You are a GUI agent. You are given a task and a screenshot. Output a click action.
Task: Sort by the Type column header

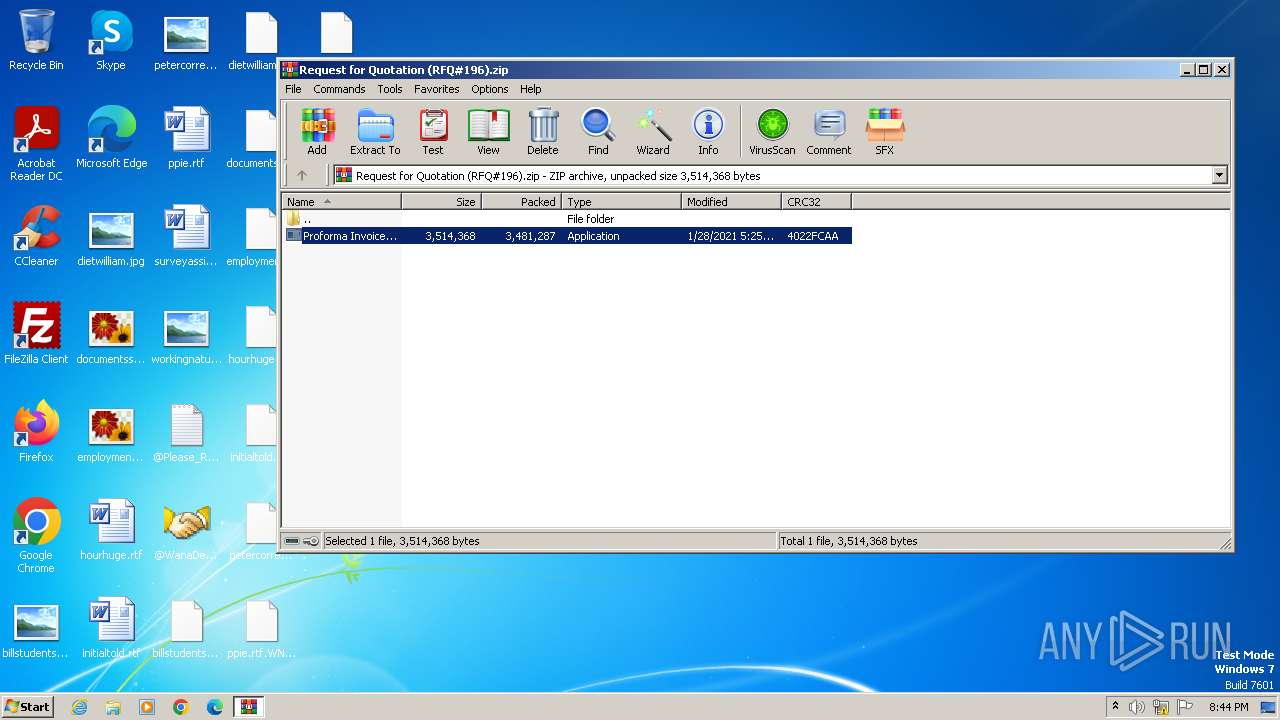pyautogui.click(x=622, y=202)
